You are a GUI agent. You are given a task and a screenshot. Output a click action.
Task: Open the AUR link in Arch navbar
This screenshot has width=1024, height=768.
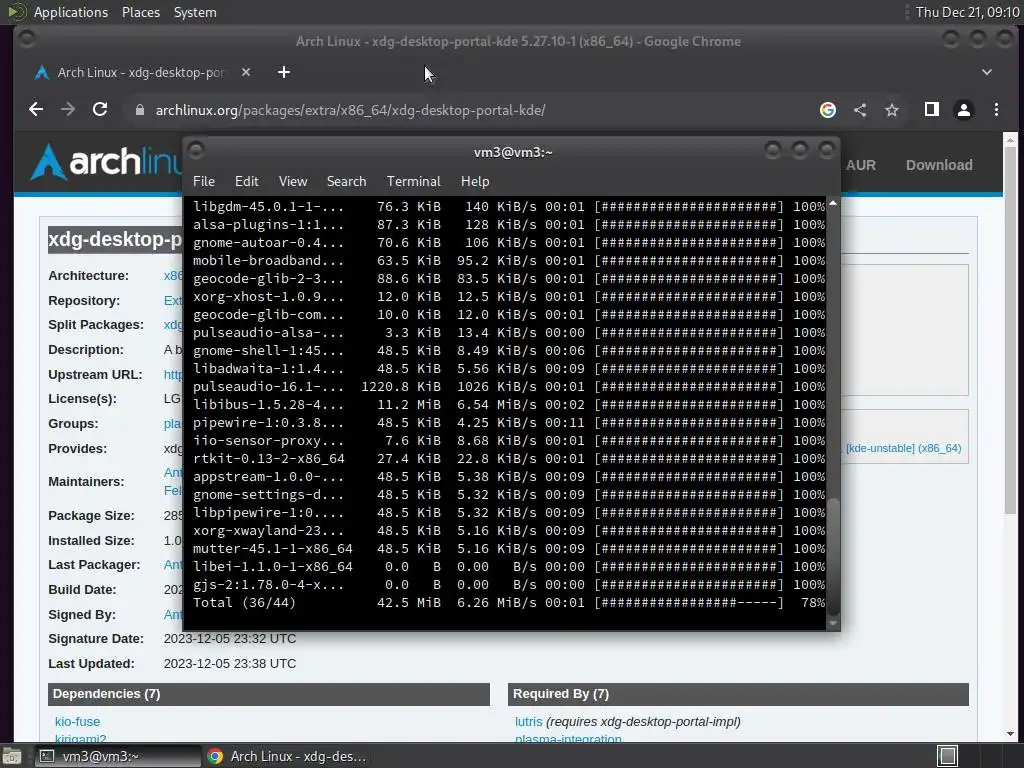[861, 165]
